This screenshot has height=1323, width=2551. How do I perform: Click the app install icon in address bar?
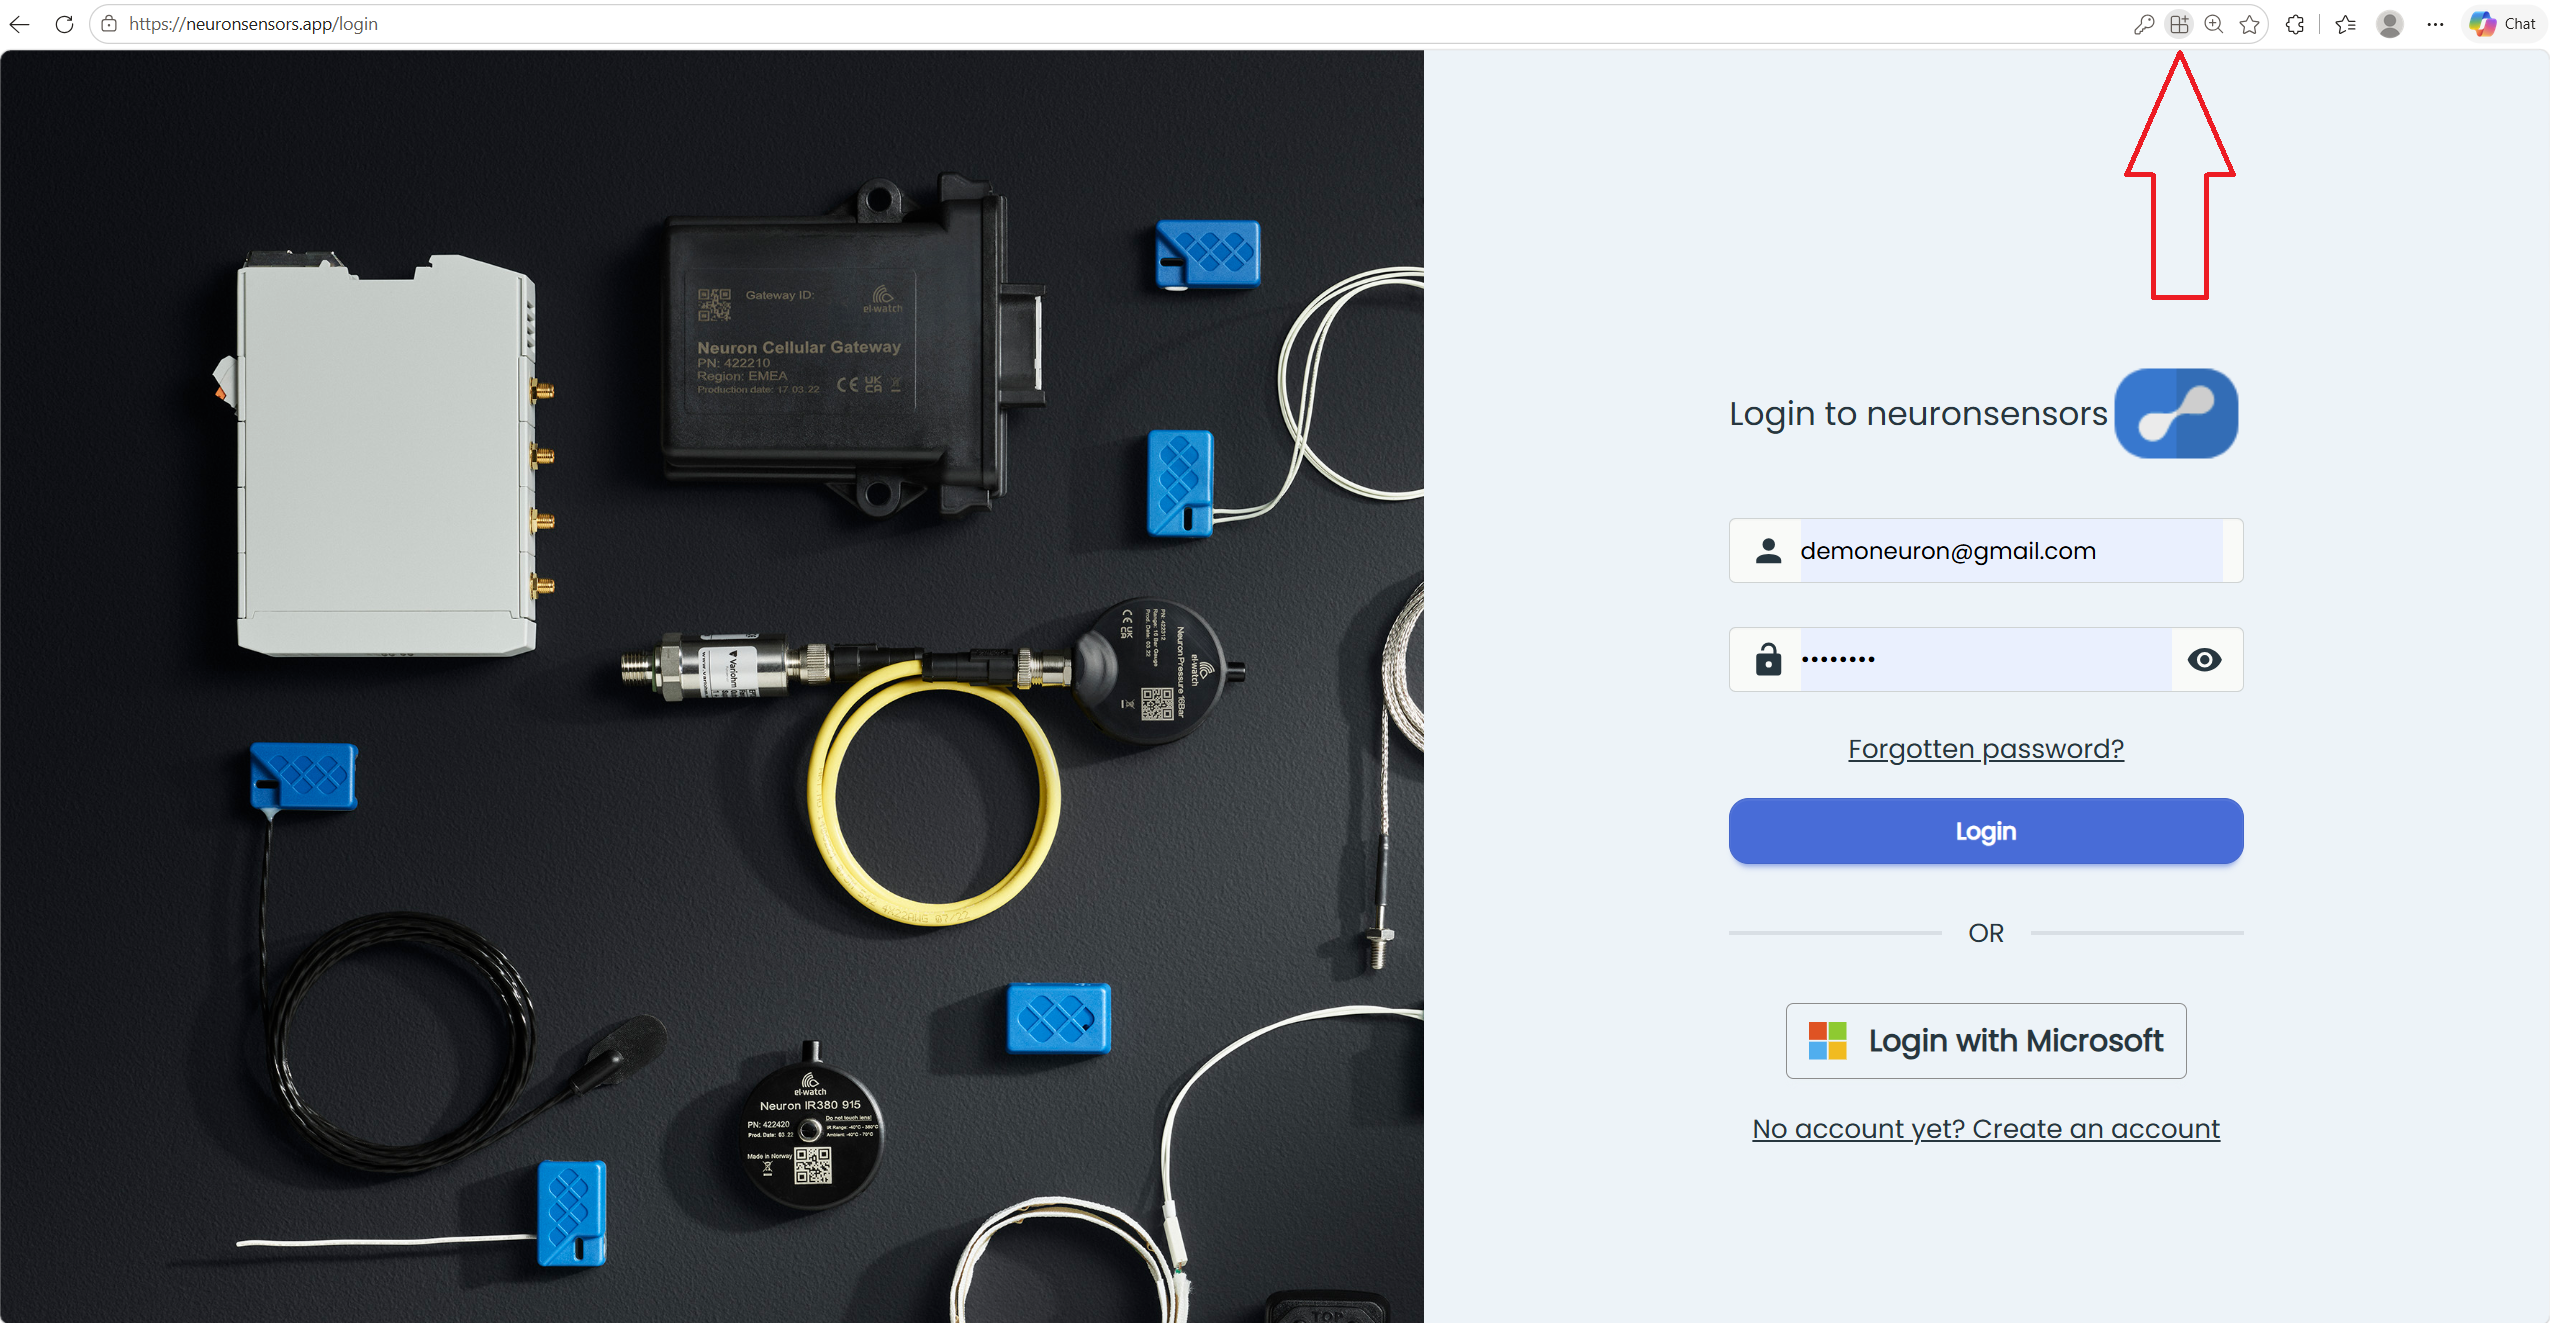click(2179, 24)
